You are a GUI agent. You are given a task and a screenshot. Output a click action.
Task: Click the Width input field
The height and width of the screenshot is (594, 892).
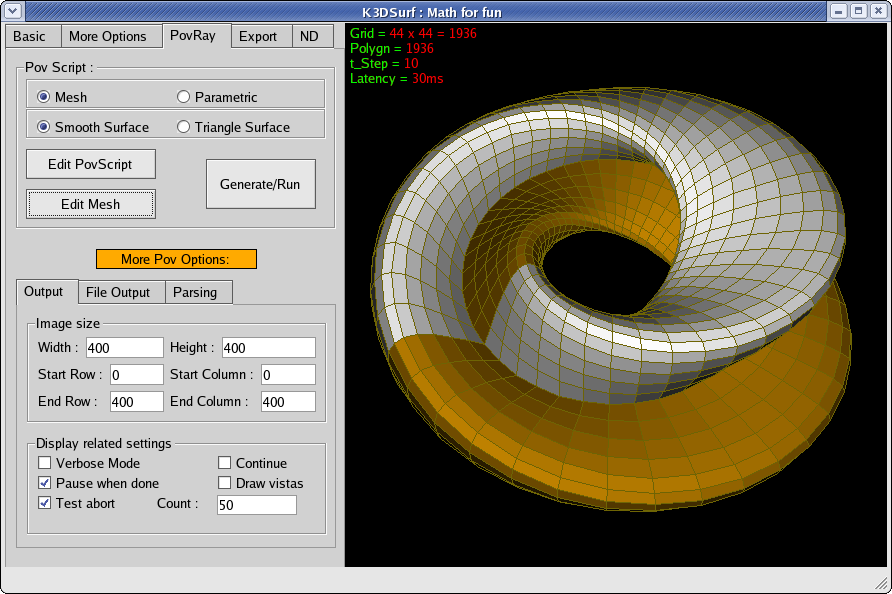coord(124,347)
